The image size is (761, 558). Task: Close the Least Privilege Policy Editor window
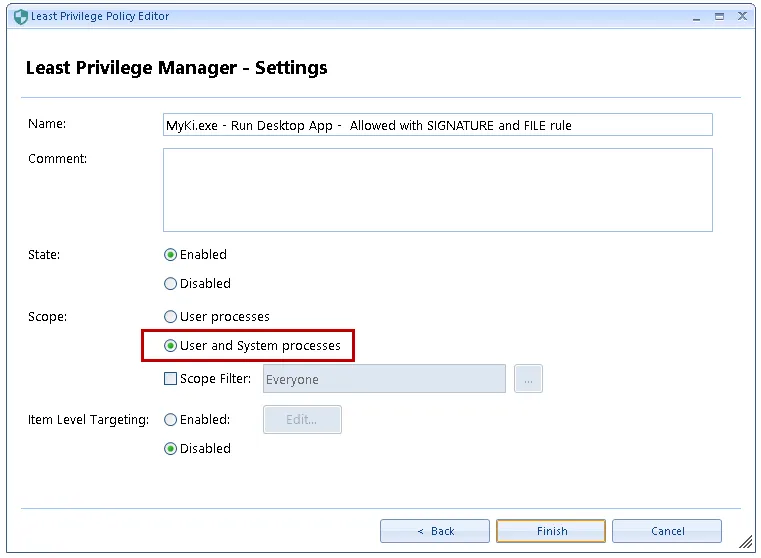743,16
